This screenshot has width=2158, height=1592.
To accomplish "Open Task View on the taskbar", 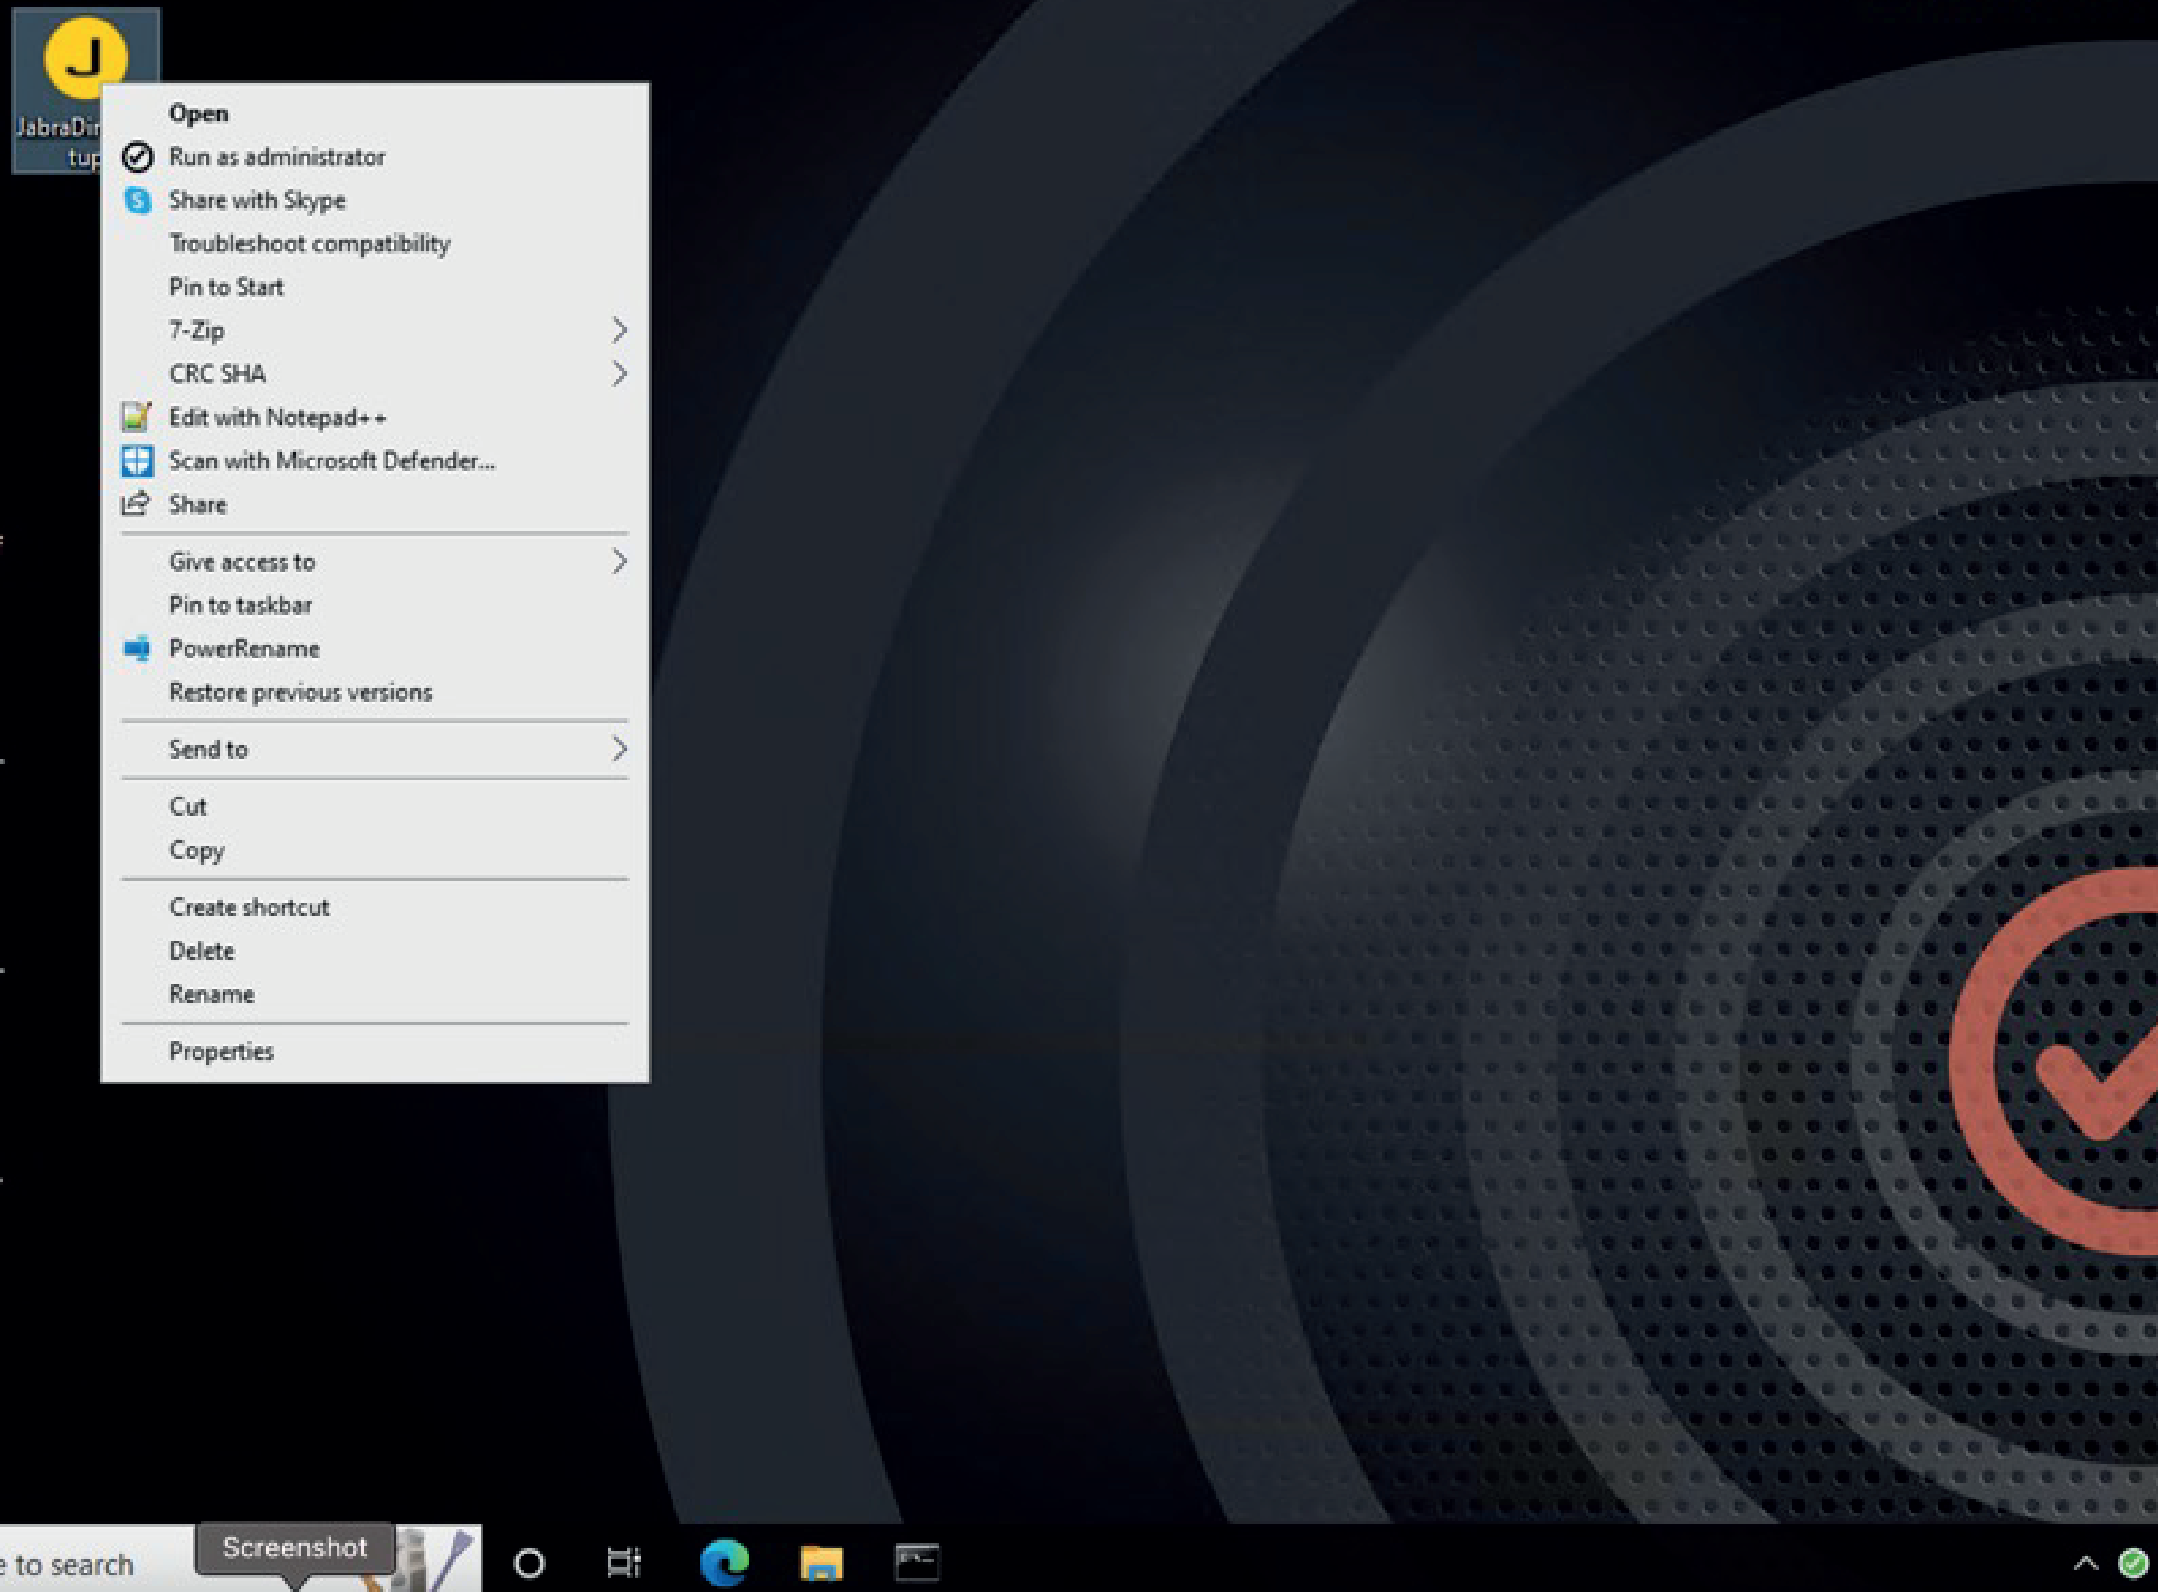I will coord(624,1562).
